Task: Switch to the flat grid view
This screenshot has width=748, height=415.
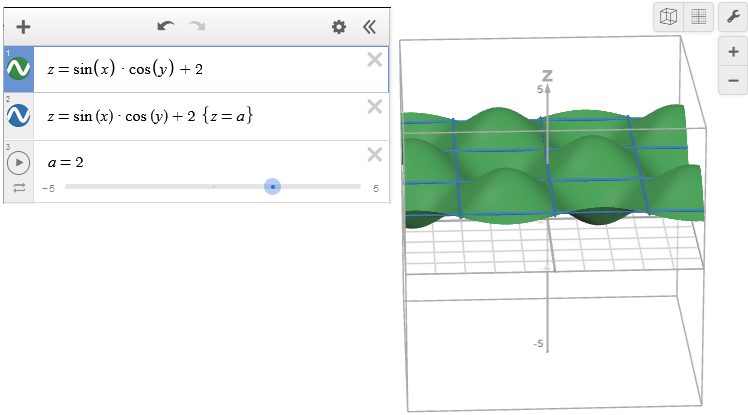Action: point(699,17)
